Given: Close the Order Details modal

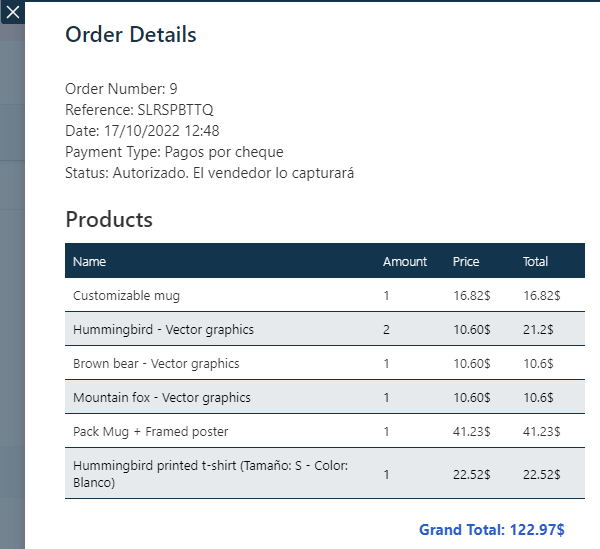Looking at the screenshot, I should [13, 13].
